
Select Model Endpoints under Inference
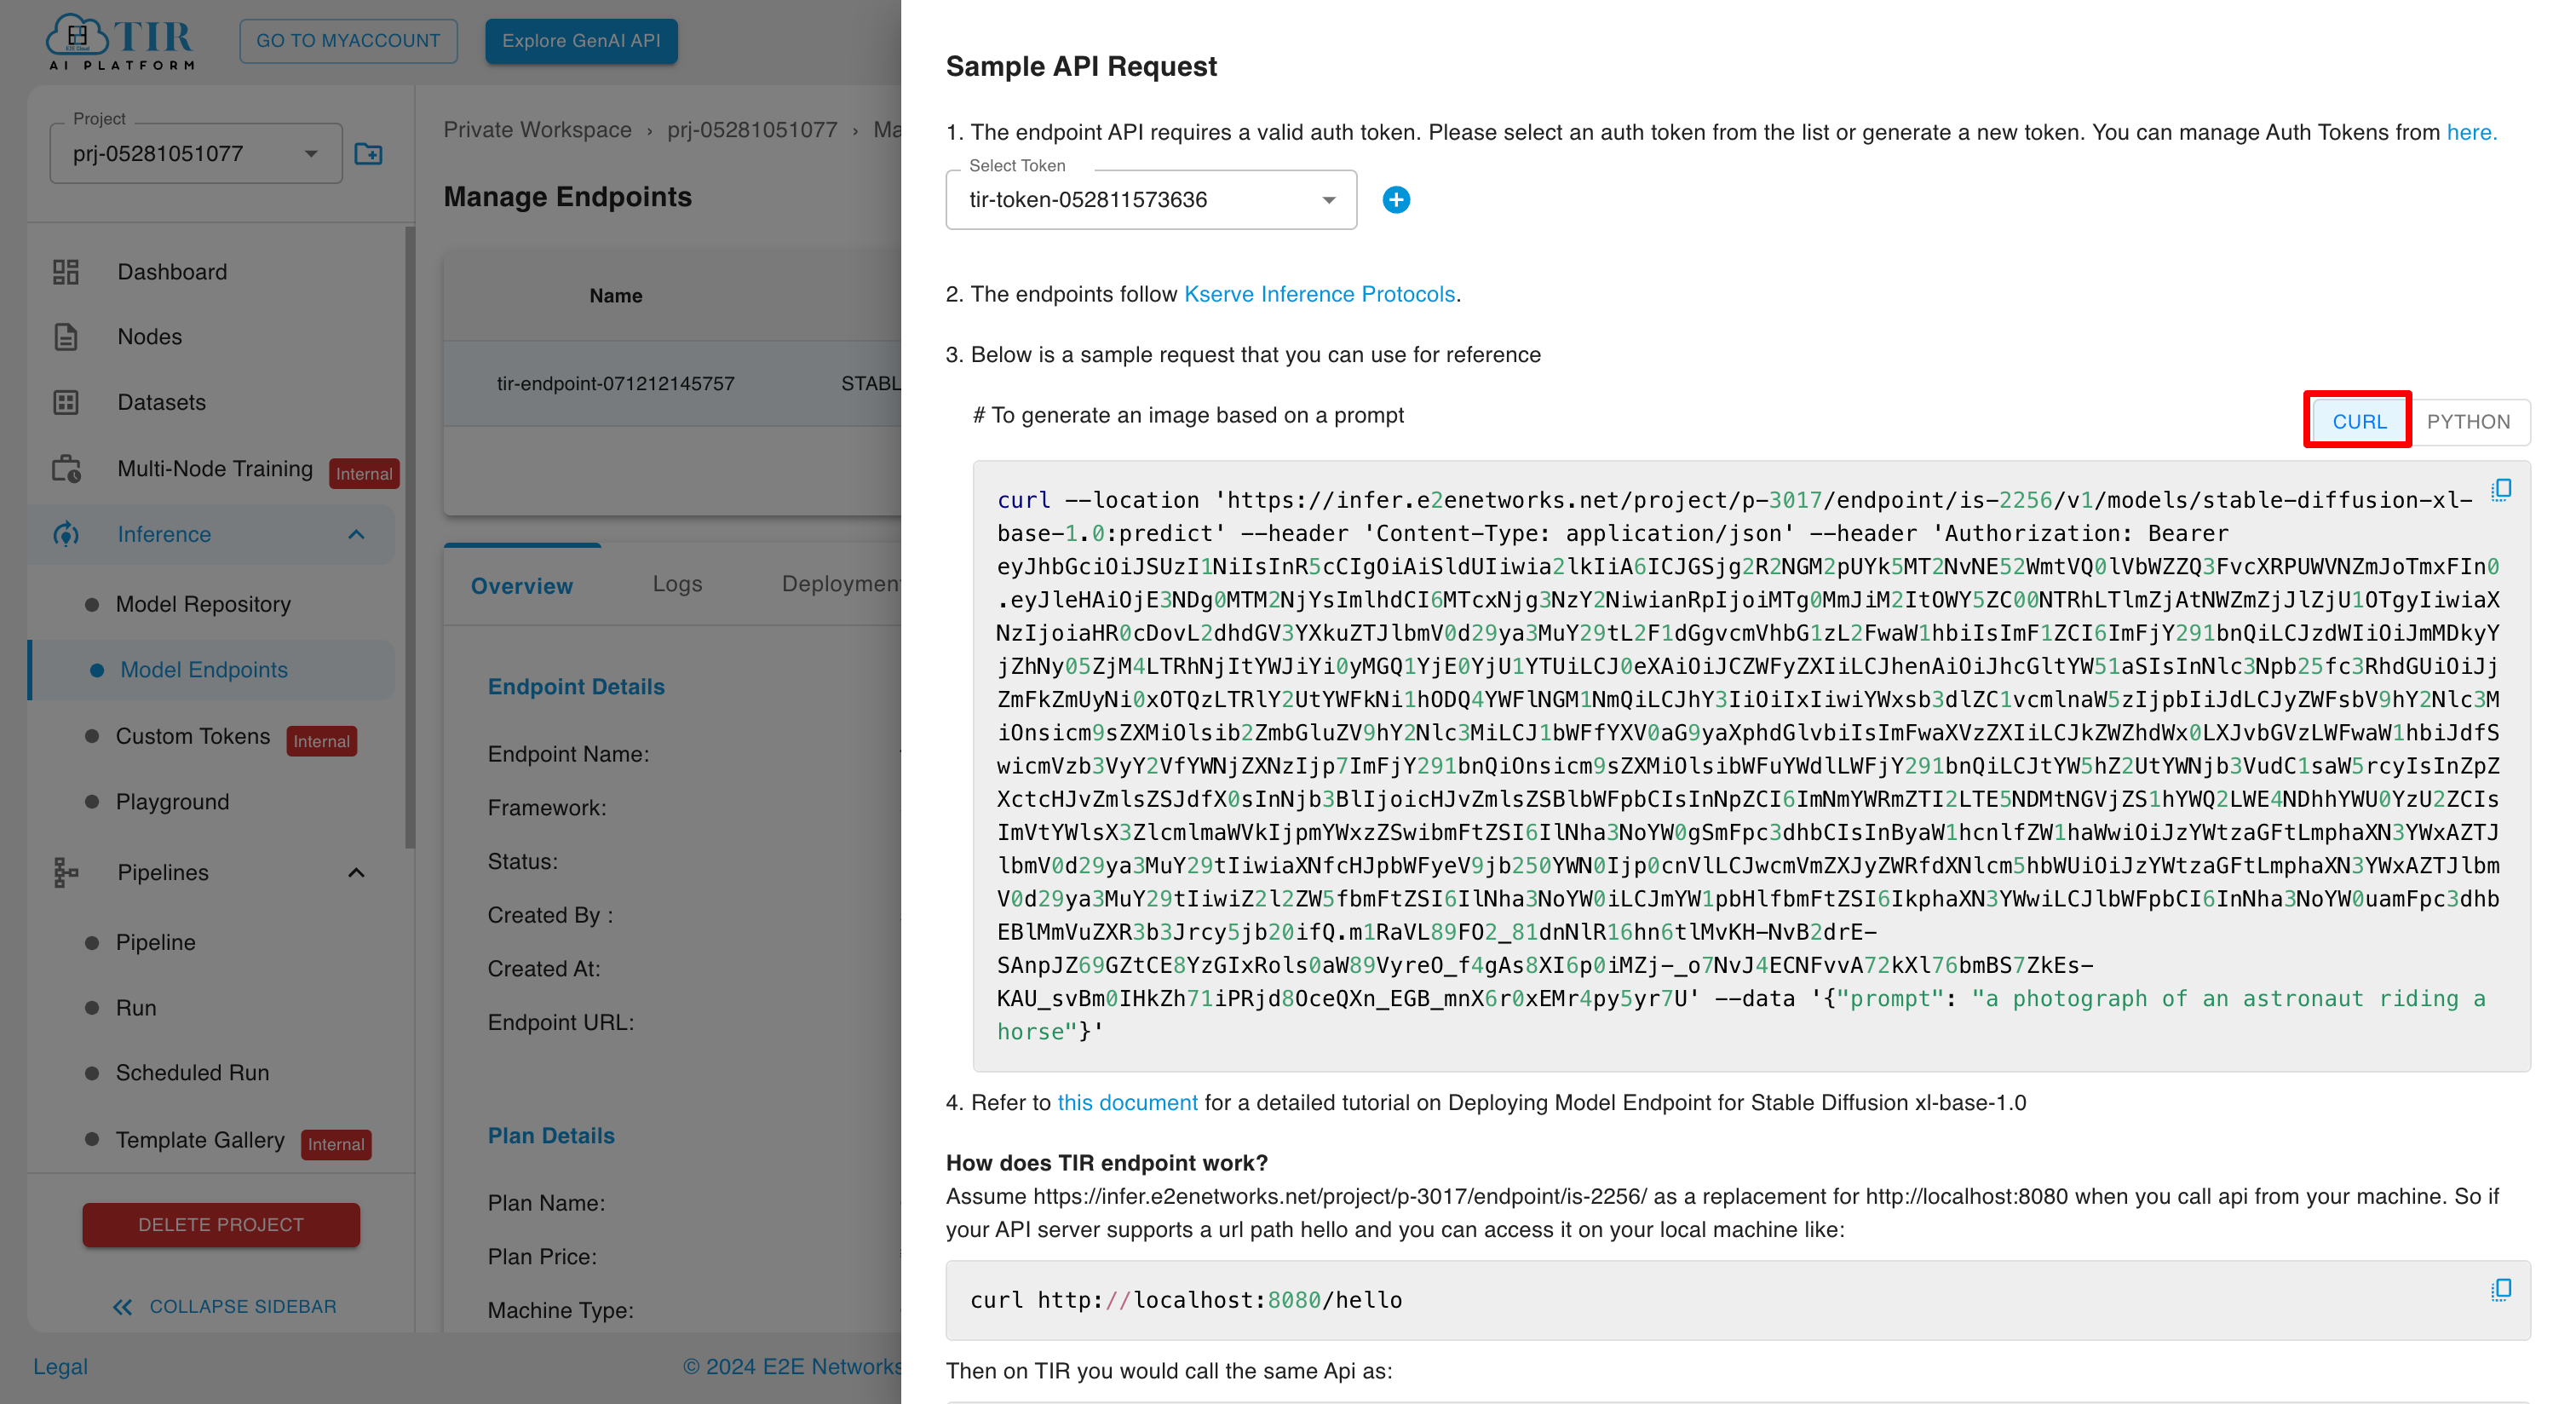coord(203,670)
